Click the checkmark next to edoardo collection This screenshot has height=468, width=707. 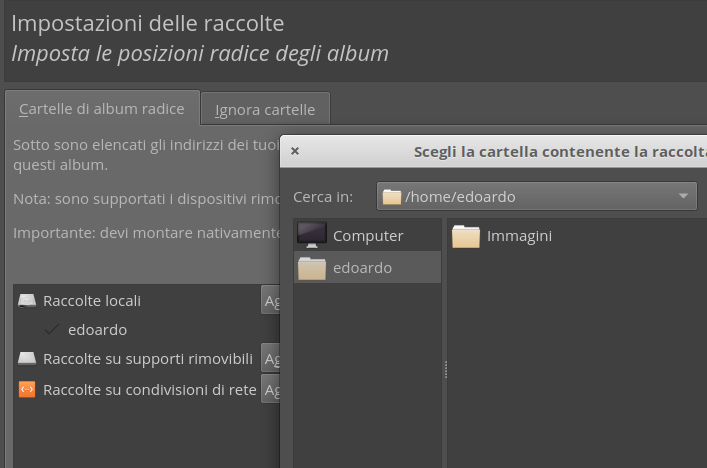52,330
